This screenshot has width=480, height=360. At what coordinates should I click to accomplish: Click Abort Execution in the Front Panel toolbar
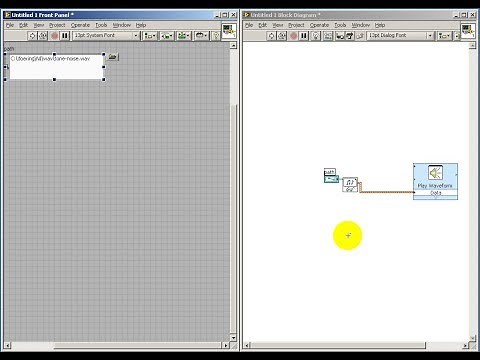[55, 35]
